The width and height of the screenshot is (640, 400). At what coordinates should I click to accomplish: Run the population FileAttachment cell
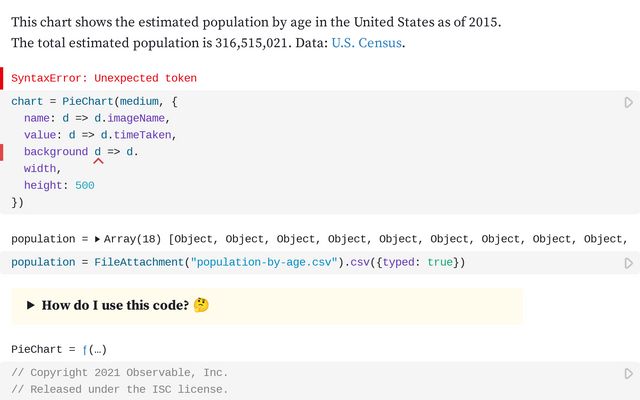click(628, 263)
